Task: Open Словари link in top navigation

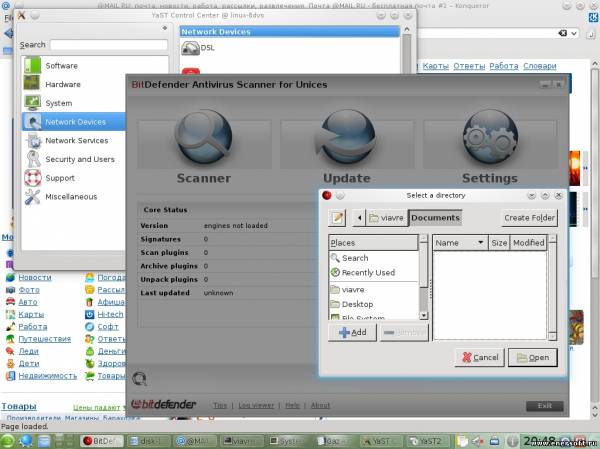Action: 540,66
